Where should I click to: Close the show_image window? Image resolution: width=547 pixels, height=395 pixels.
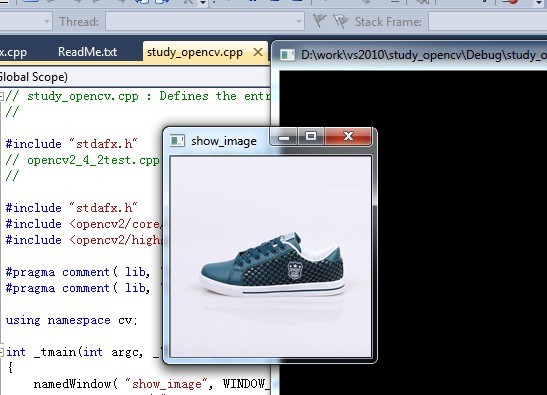coord(348,136)
